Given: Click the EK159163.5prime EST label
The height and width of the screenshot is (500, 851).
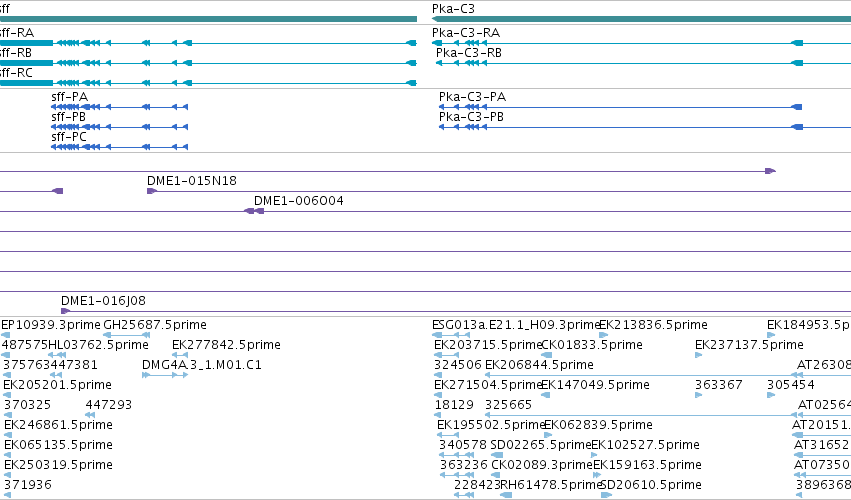Looking at the screenshot, I should point(647,465).
